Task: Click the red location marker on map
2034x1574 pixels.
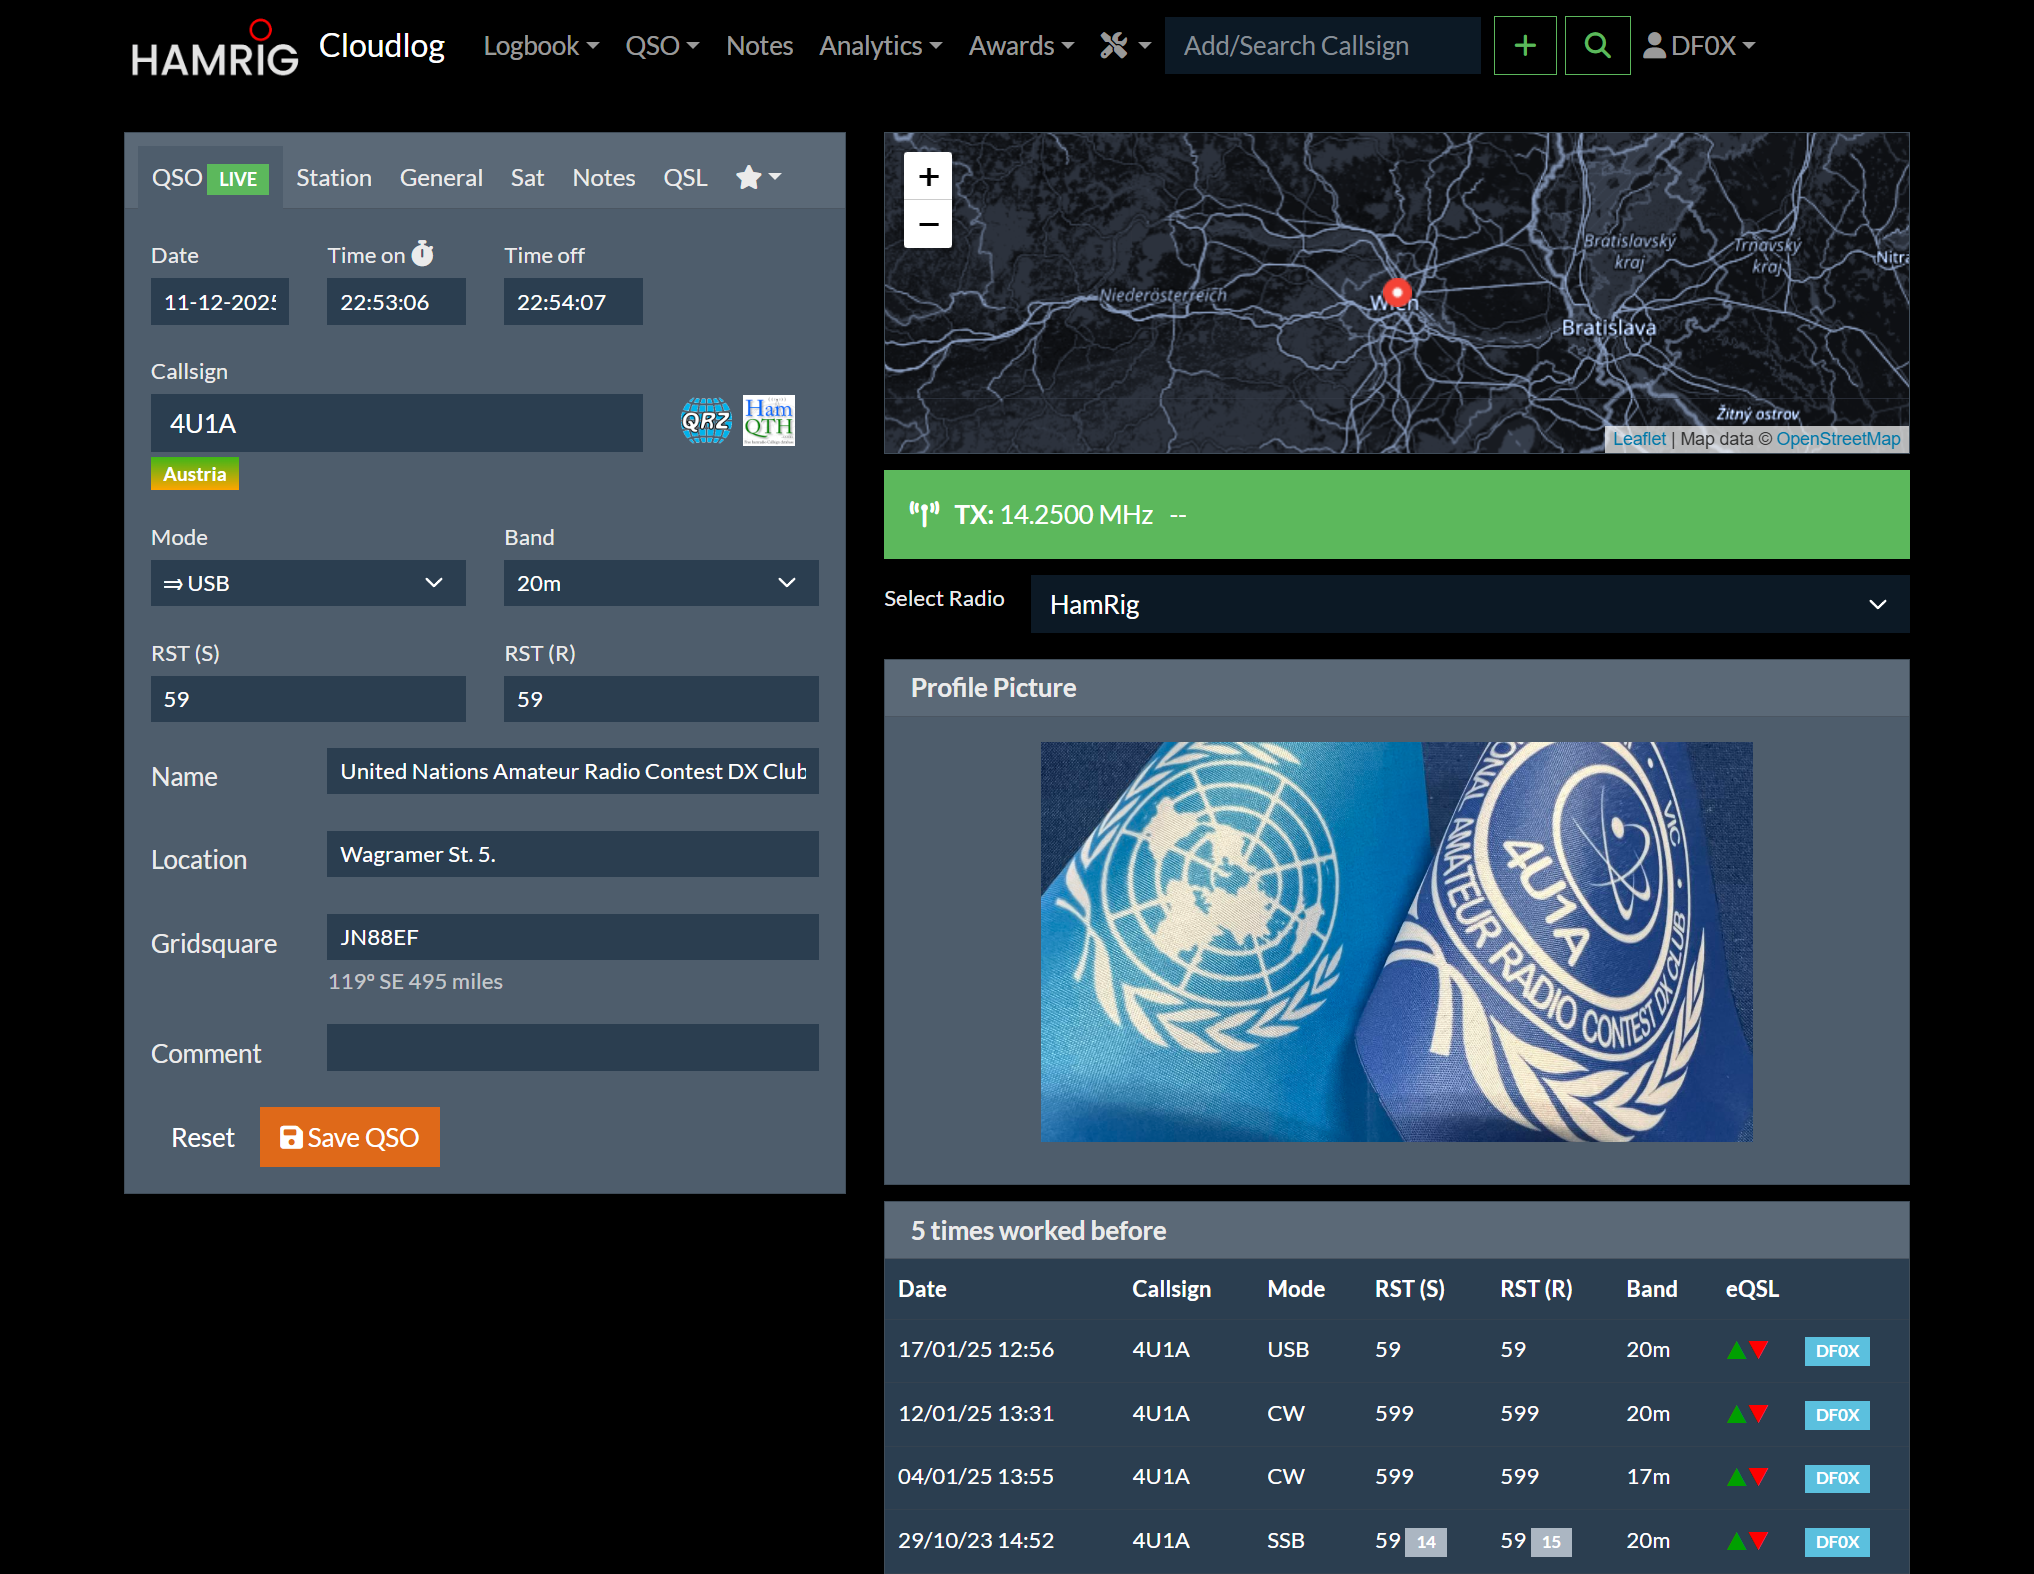Action: (x=1397, y=292)
